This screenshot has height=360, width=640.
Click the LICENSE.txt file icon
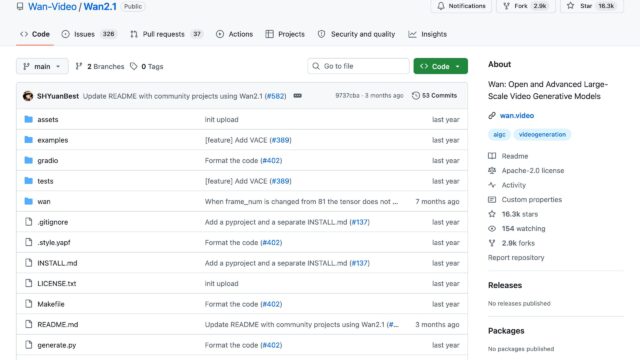29,283
